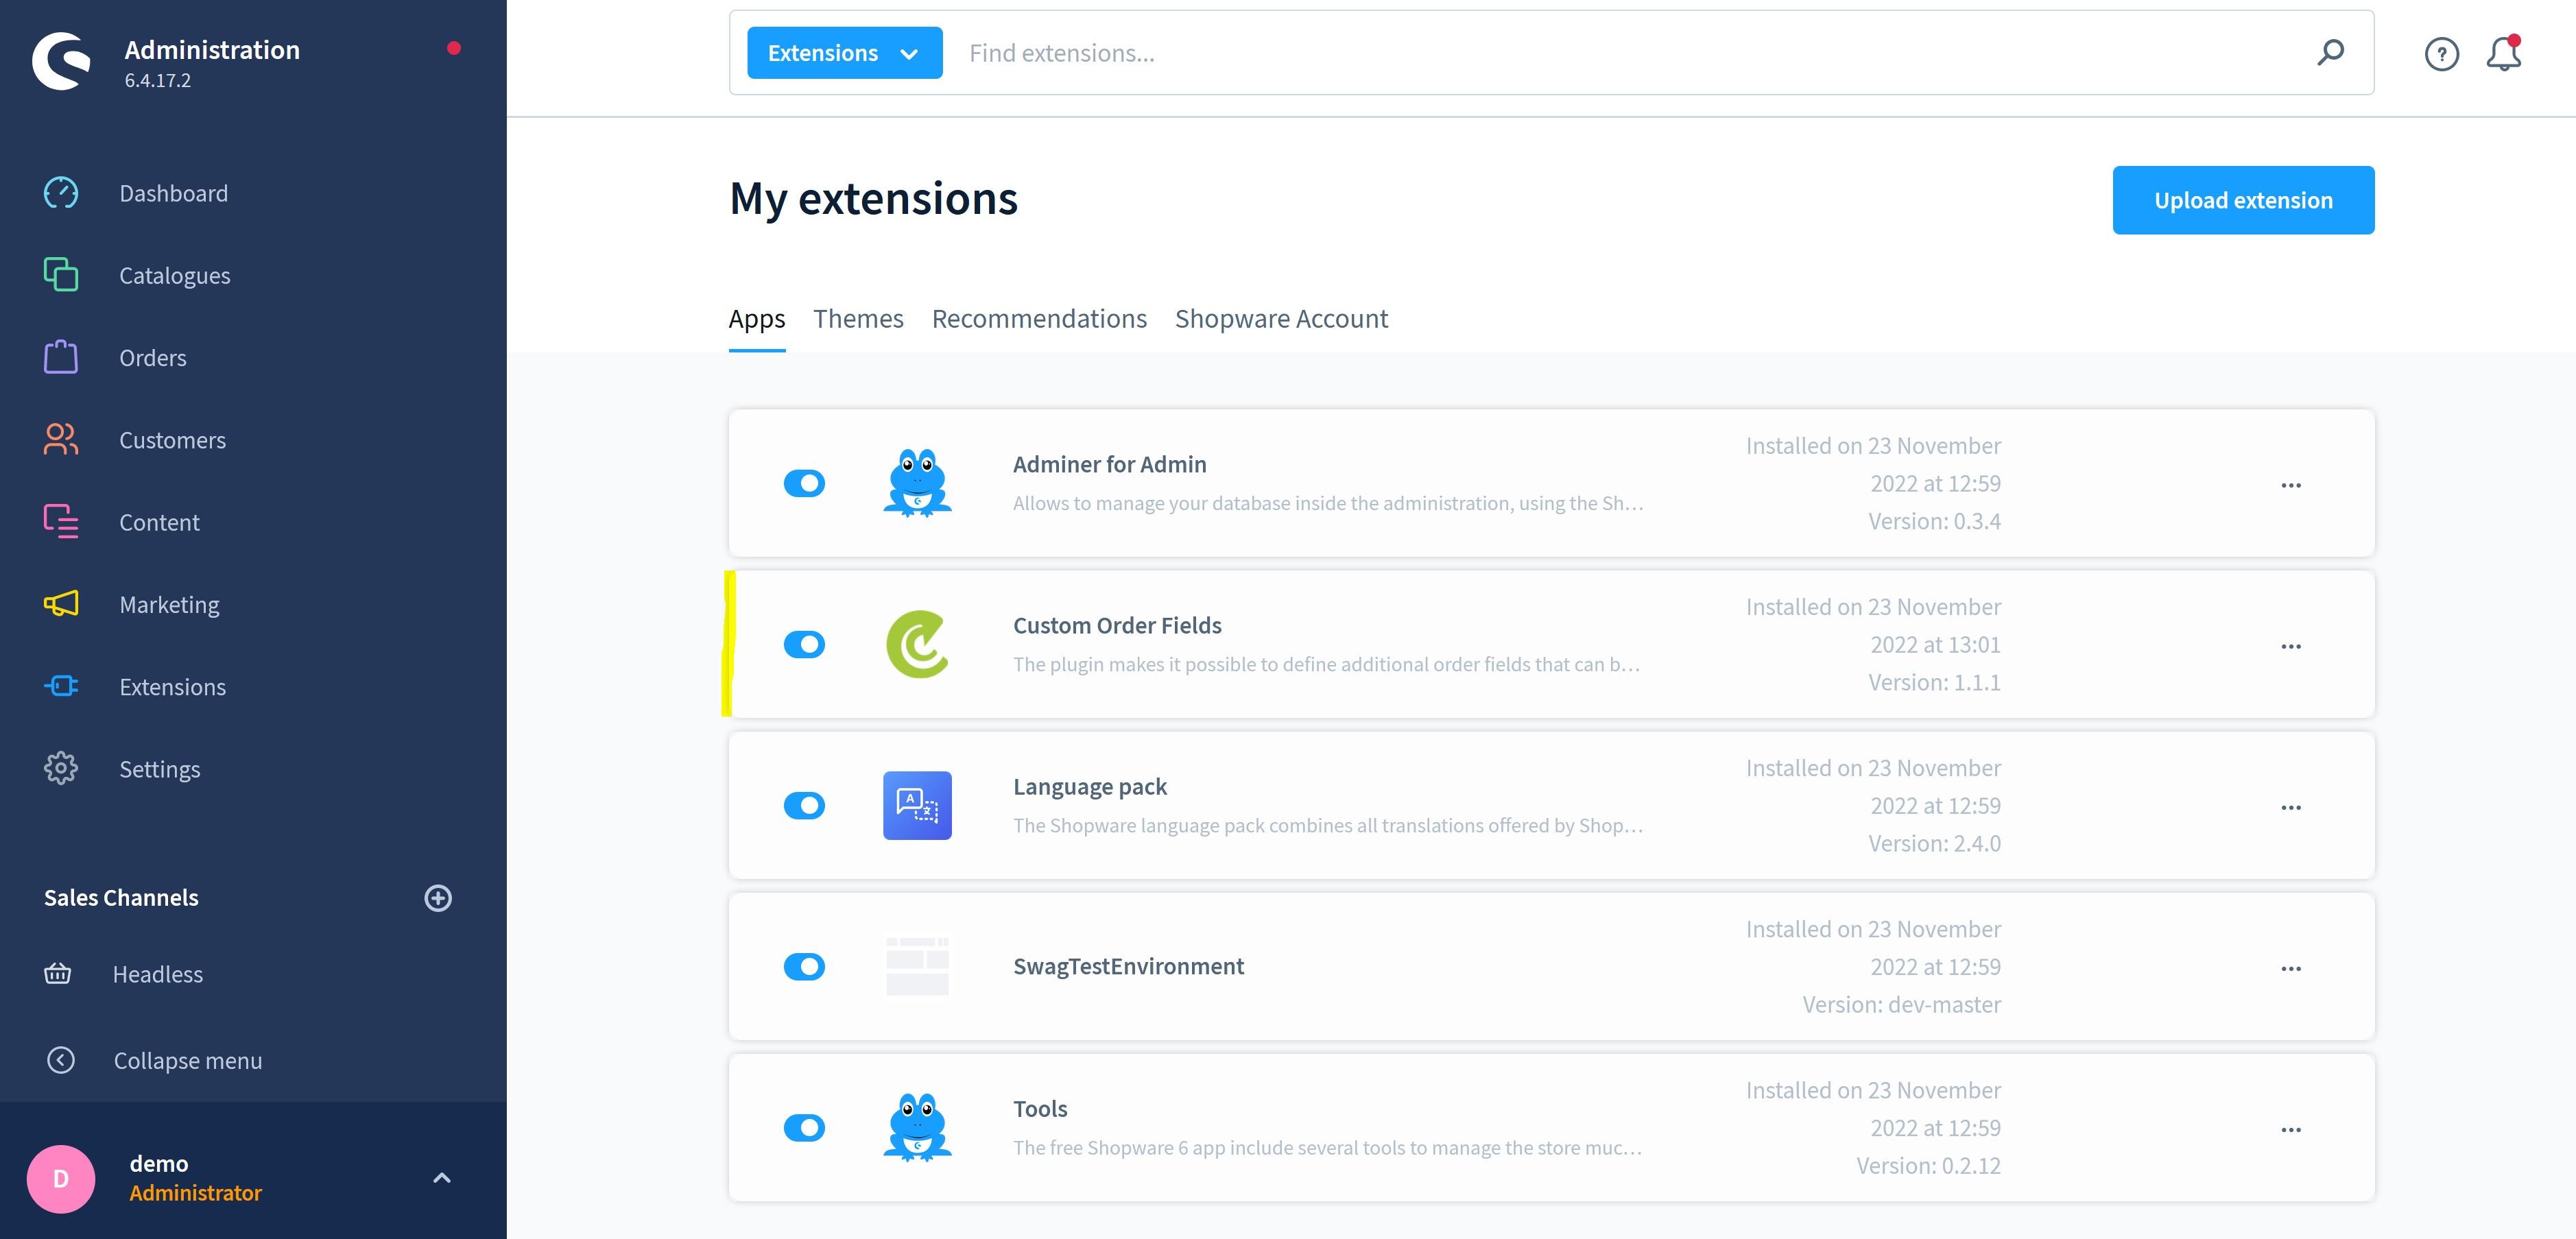This screenshot has width=2576, height=1239.
Task: Click the Administrator role label
Action: 195,1192
